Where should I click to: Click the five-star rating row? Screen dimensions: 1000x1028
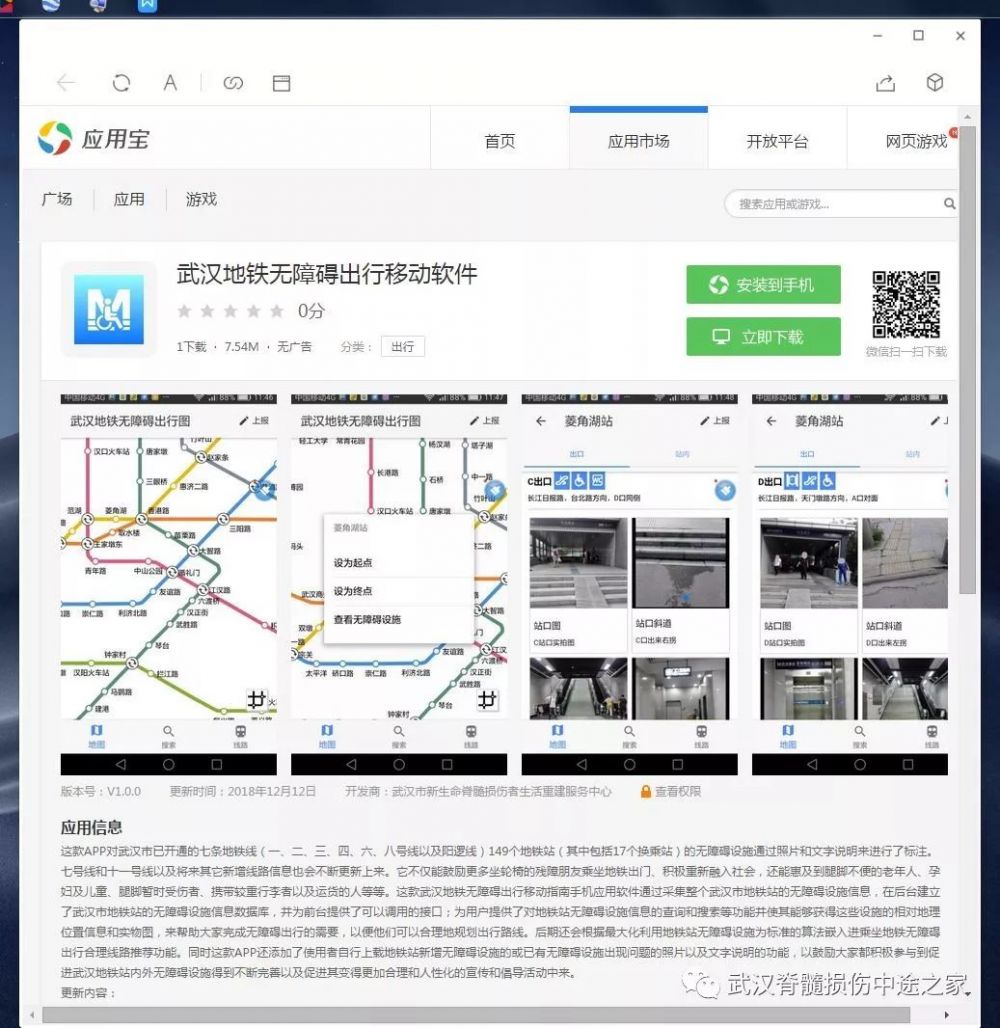pyautogui.click(x=230, y=311)
